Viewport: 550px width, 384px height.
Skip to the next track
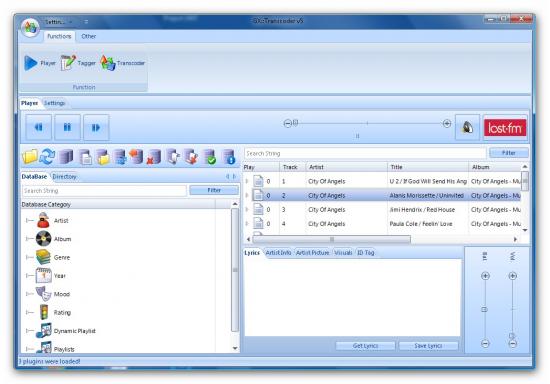point(96,127)
